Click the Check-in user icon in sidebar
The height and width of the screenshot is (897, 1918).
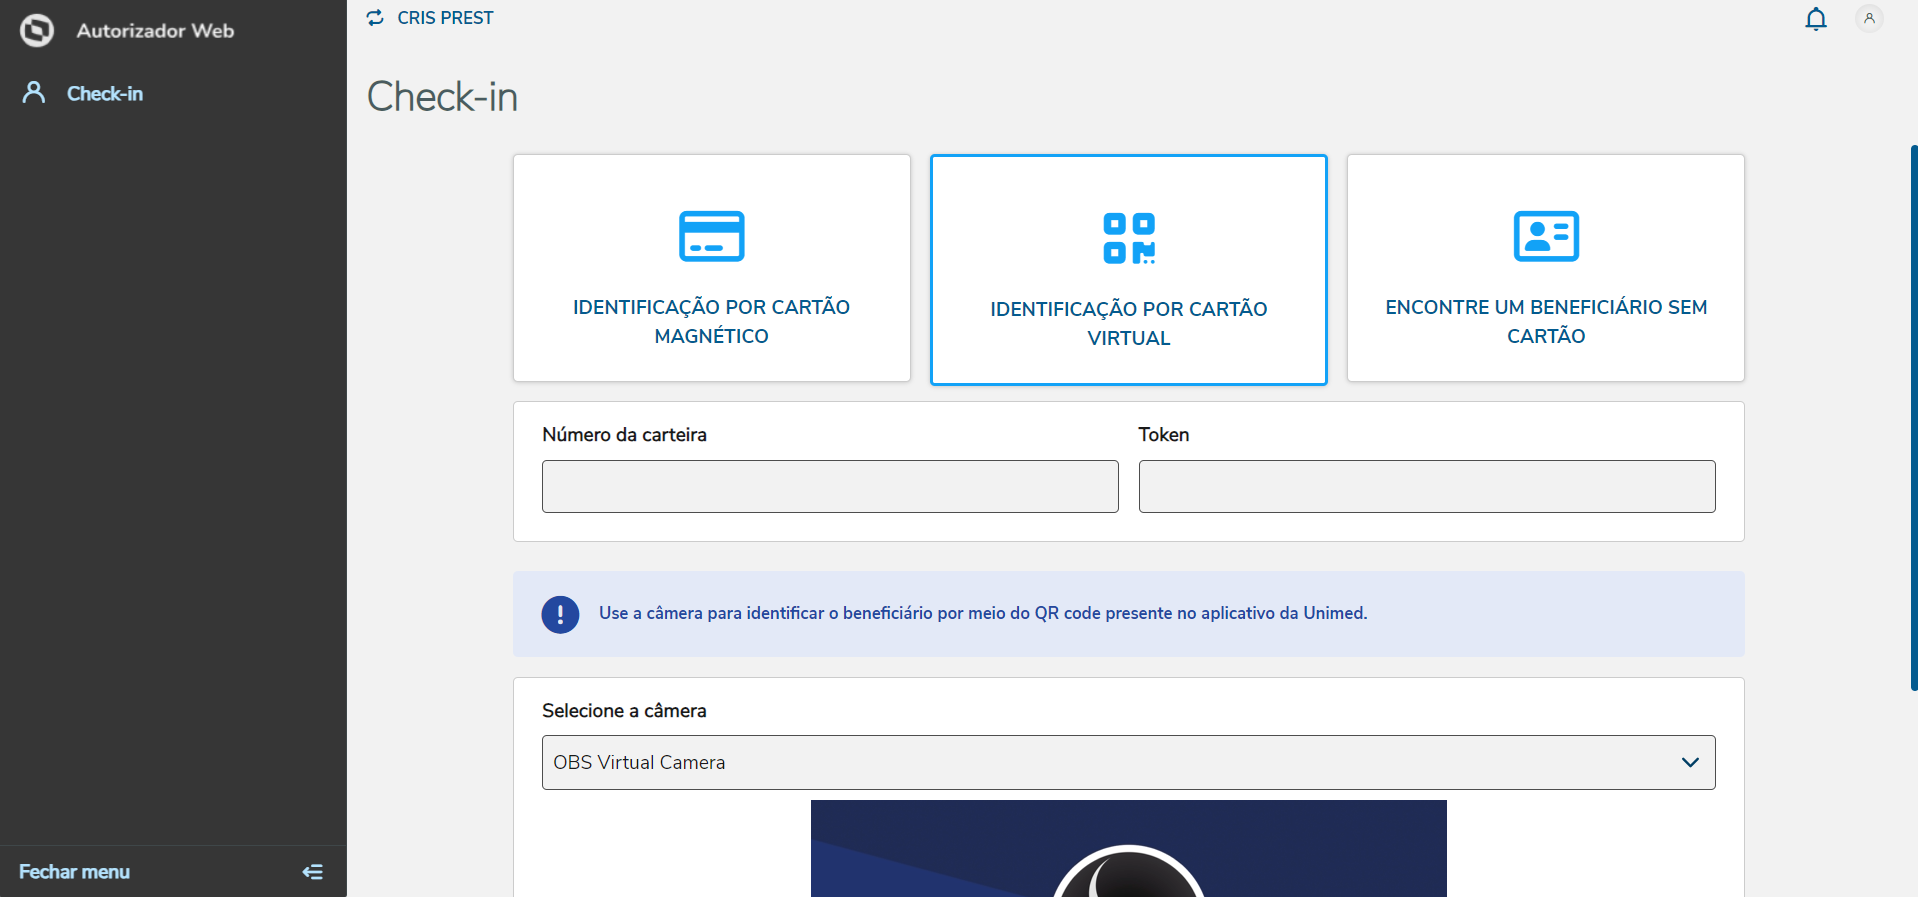tap(34, 93)
